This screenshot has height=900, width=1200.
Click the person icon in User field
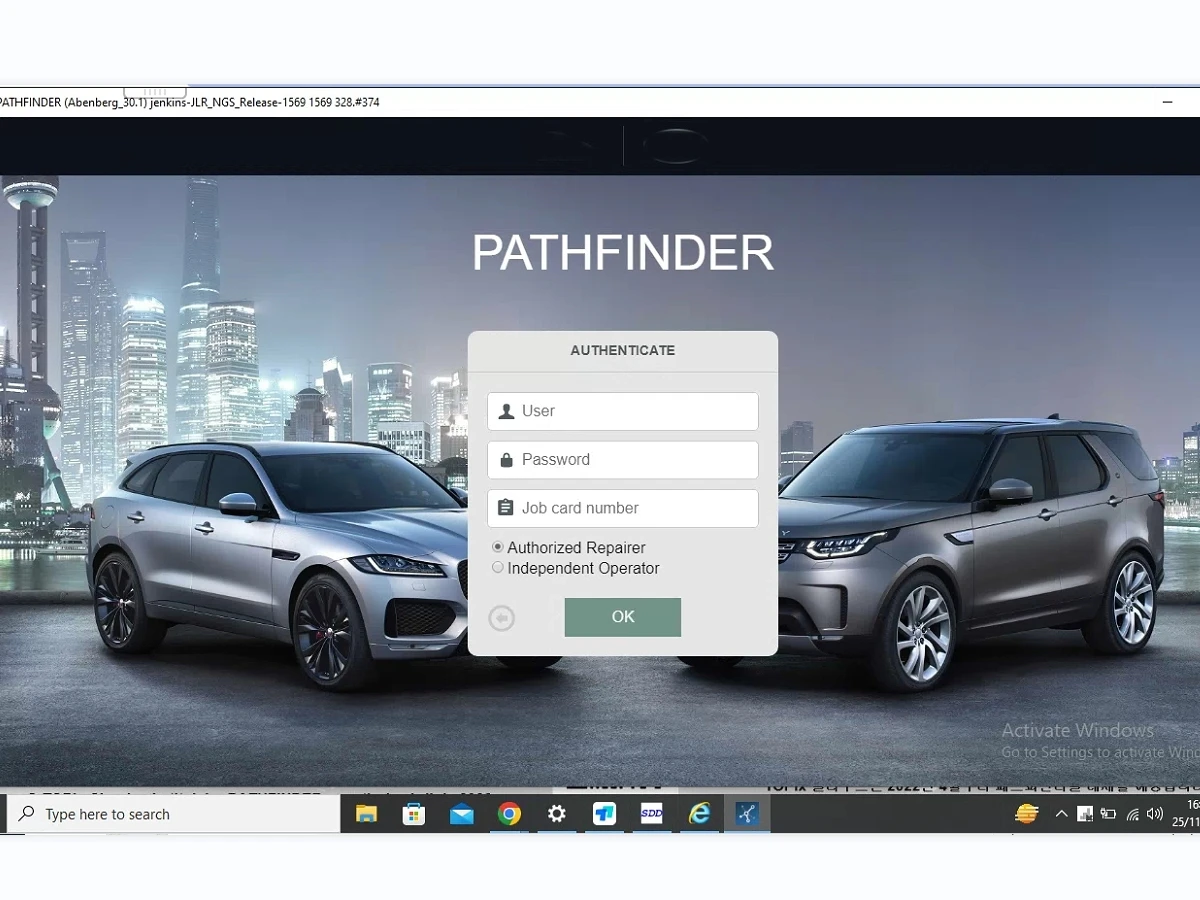[x=506, y=411]
